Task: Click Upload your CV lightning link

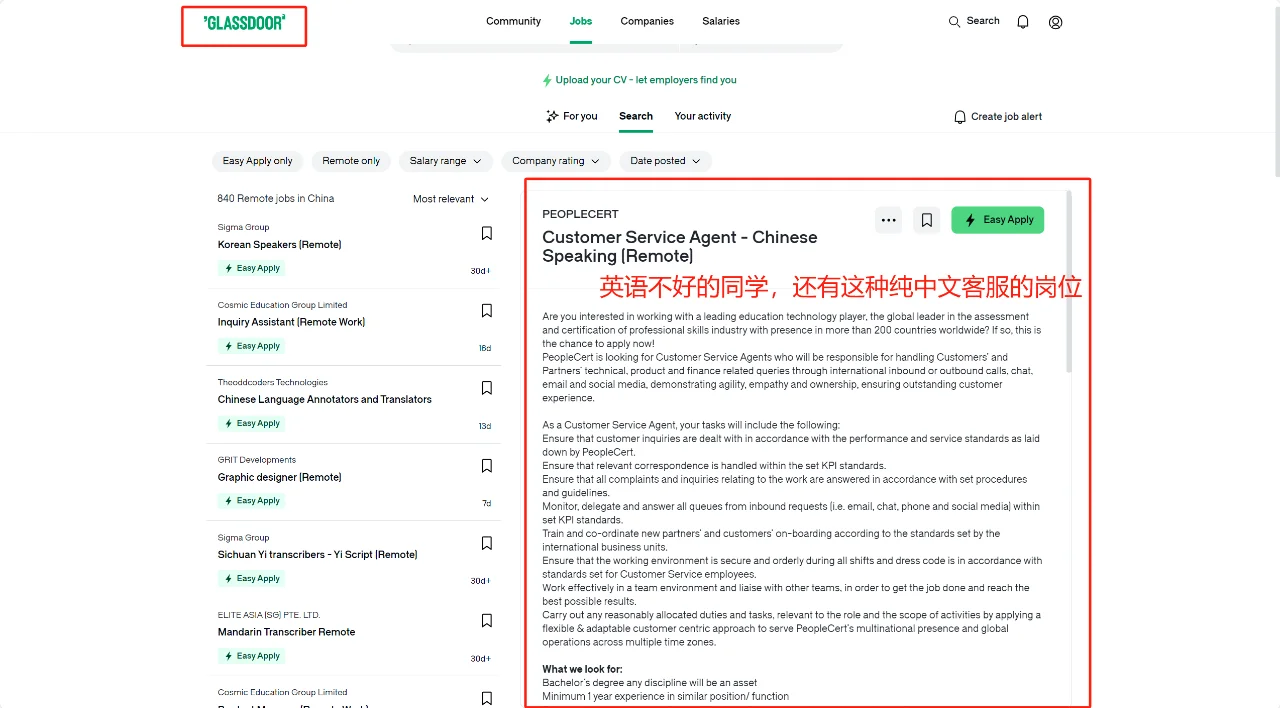Action: coord(639,80)
